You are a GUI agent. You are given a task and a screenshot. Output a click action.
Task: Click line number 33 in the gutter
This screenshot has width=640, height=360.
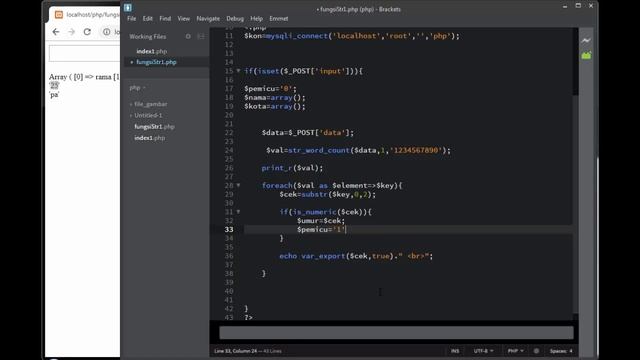click(229, 229)
